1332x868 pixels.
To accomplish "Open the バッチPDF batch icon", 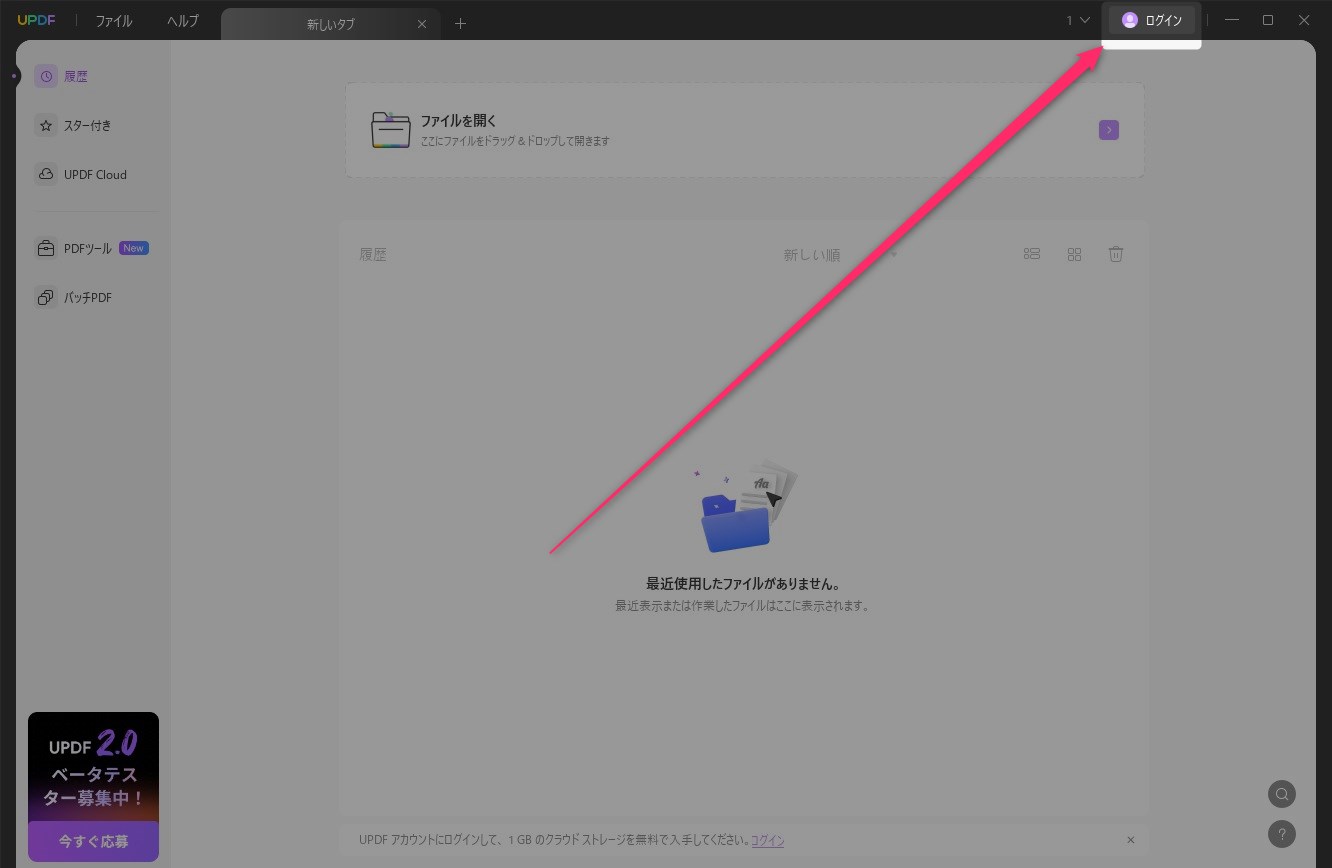I will pyautogui.click(x=46, y=297).
